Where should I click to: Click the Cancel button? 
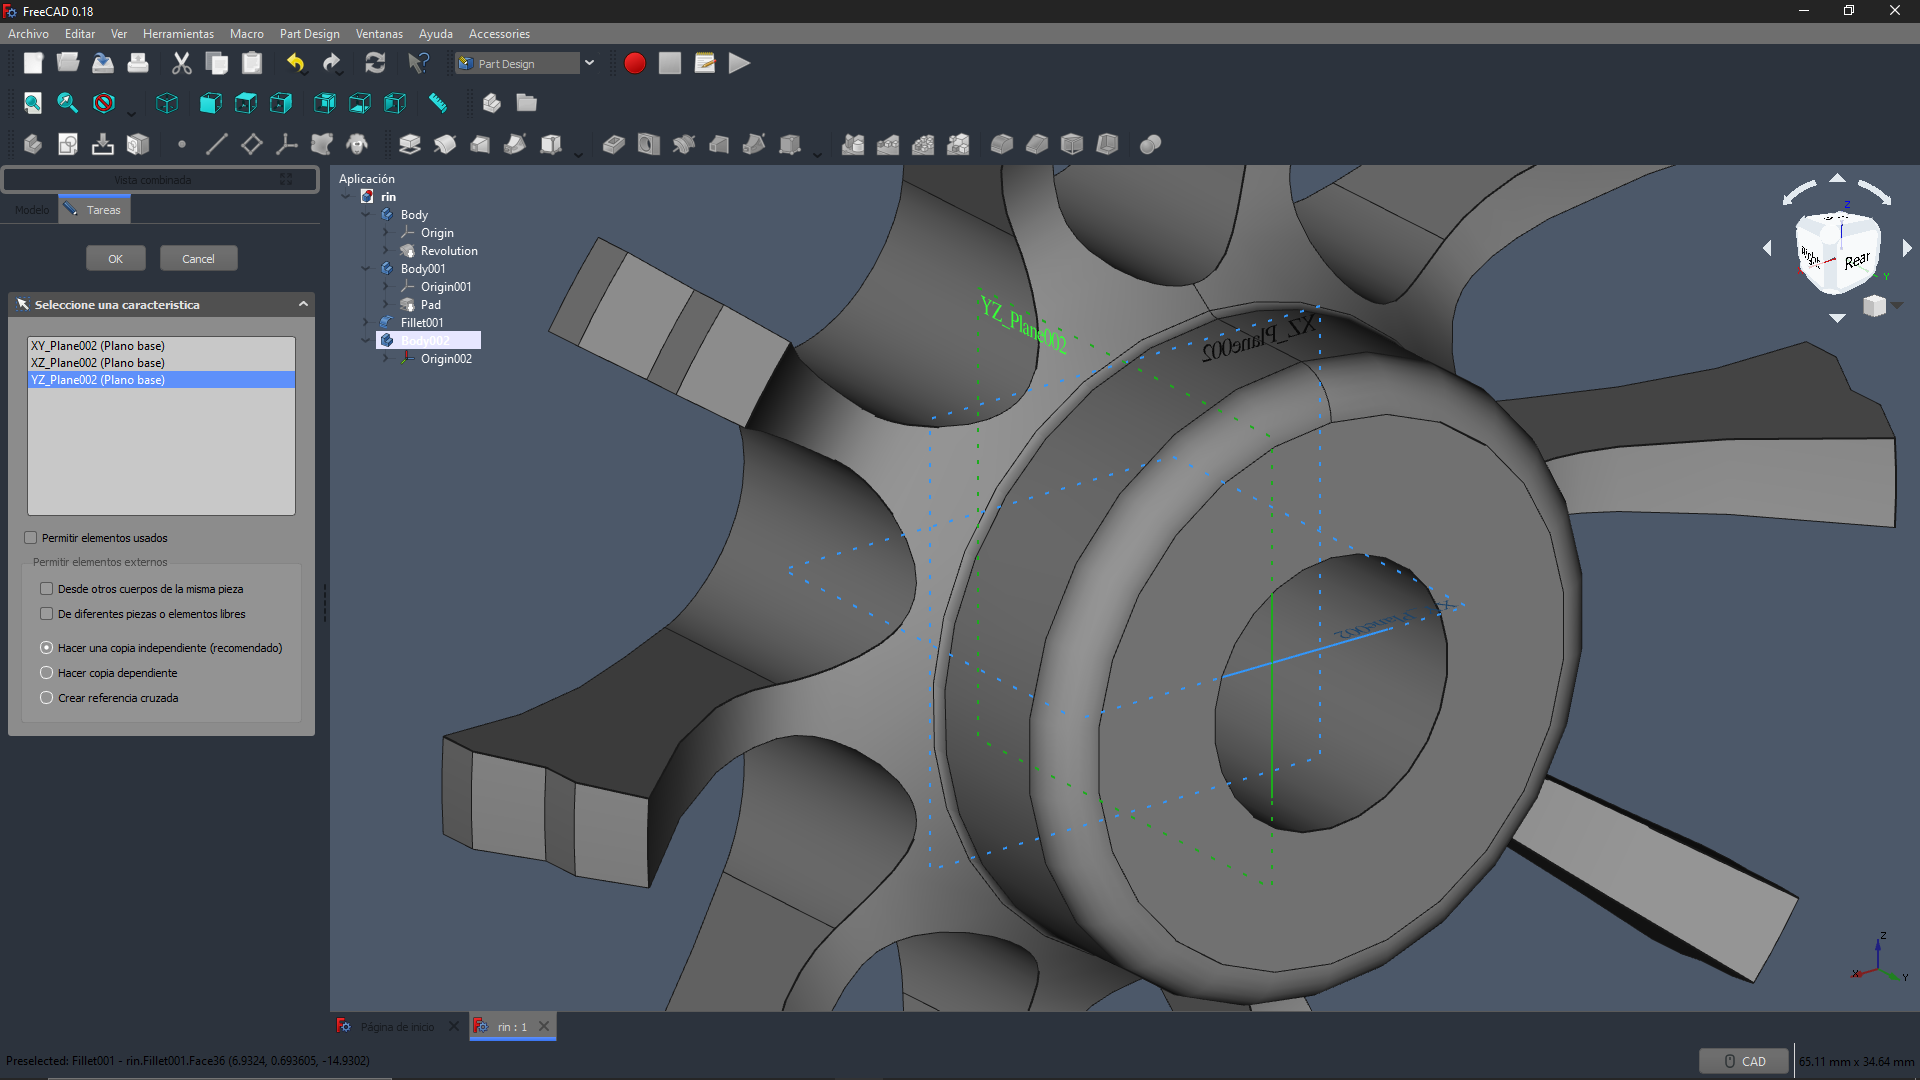(198, 259)
